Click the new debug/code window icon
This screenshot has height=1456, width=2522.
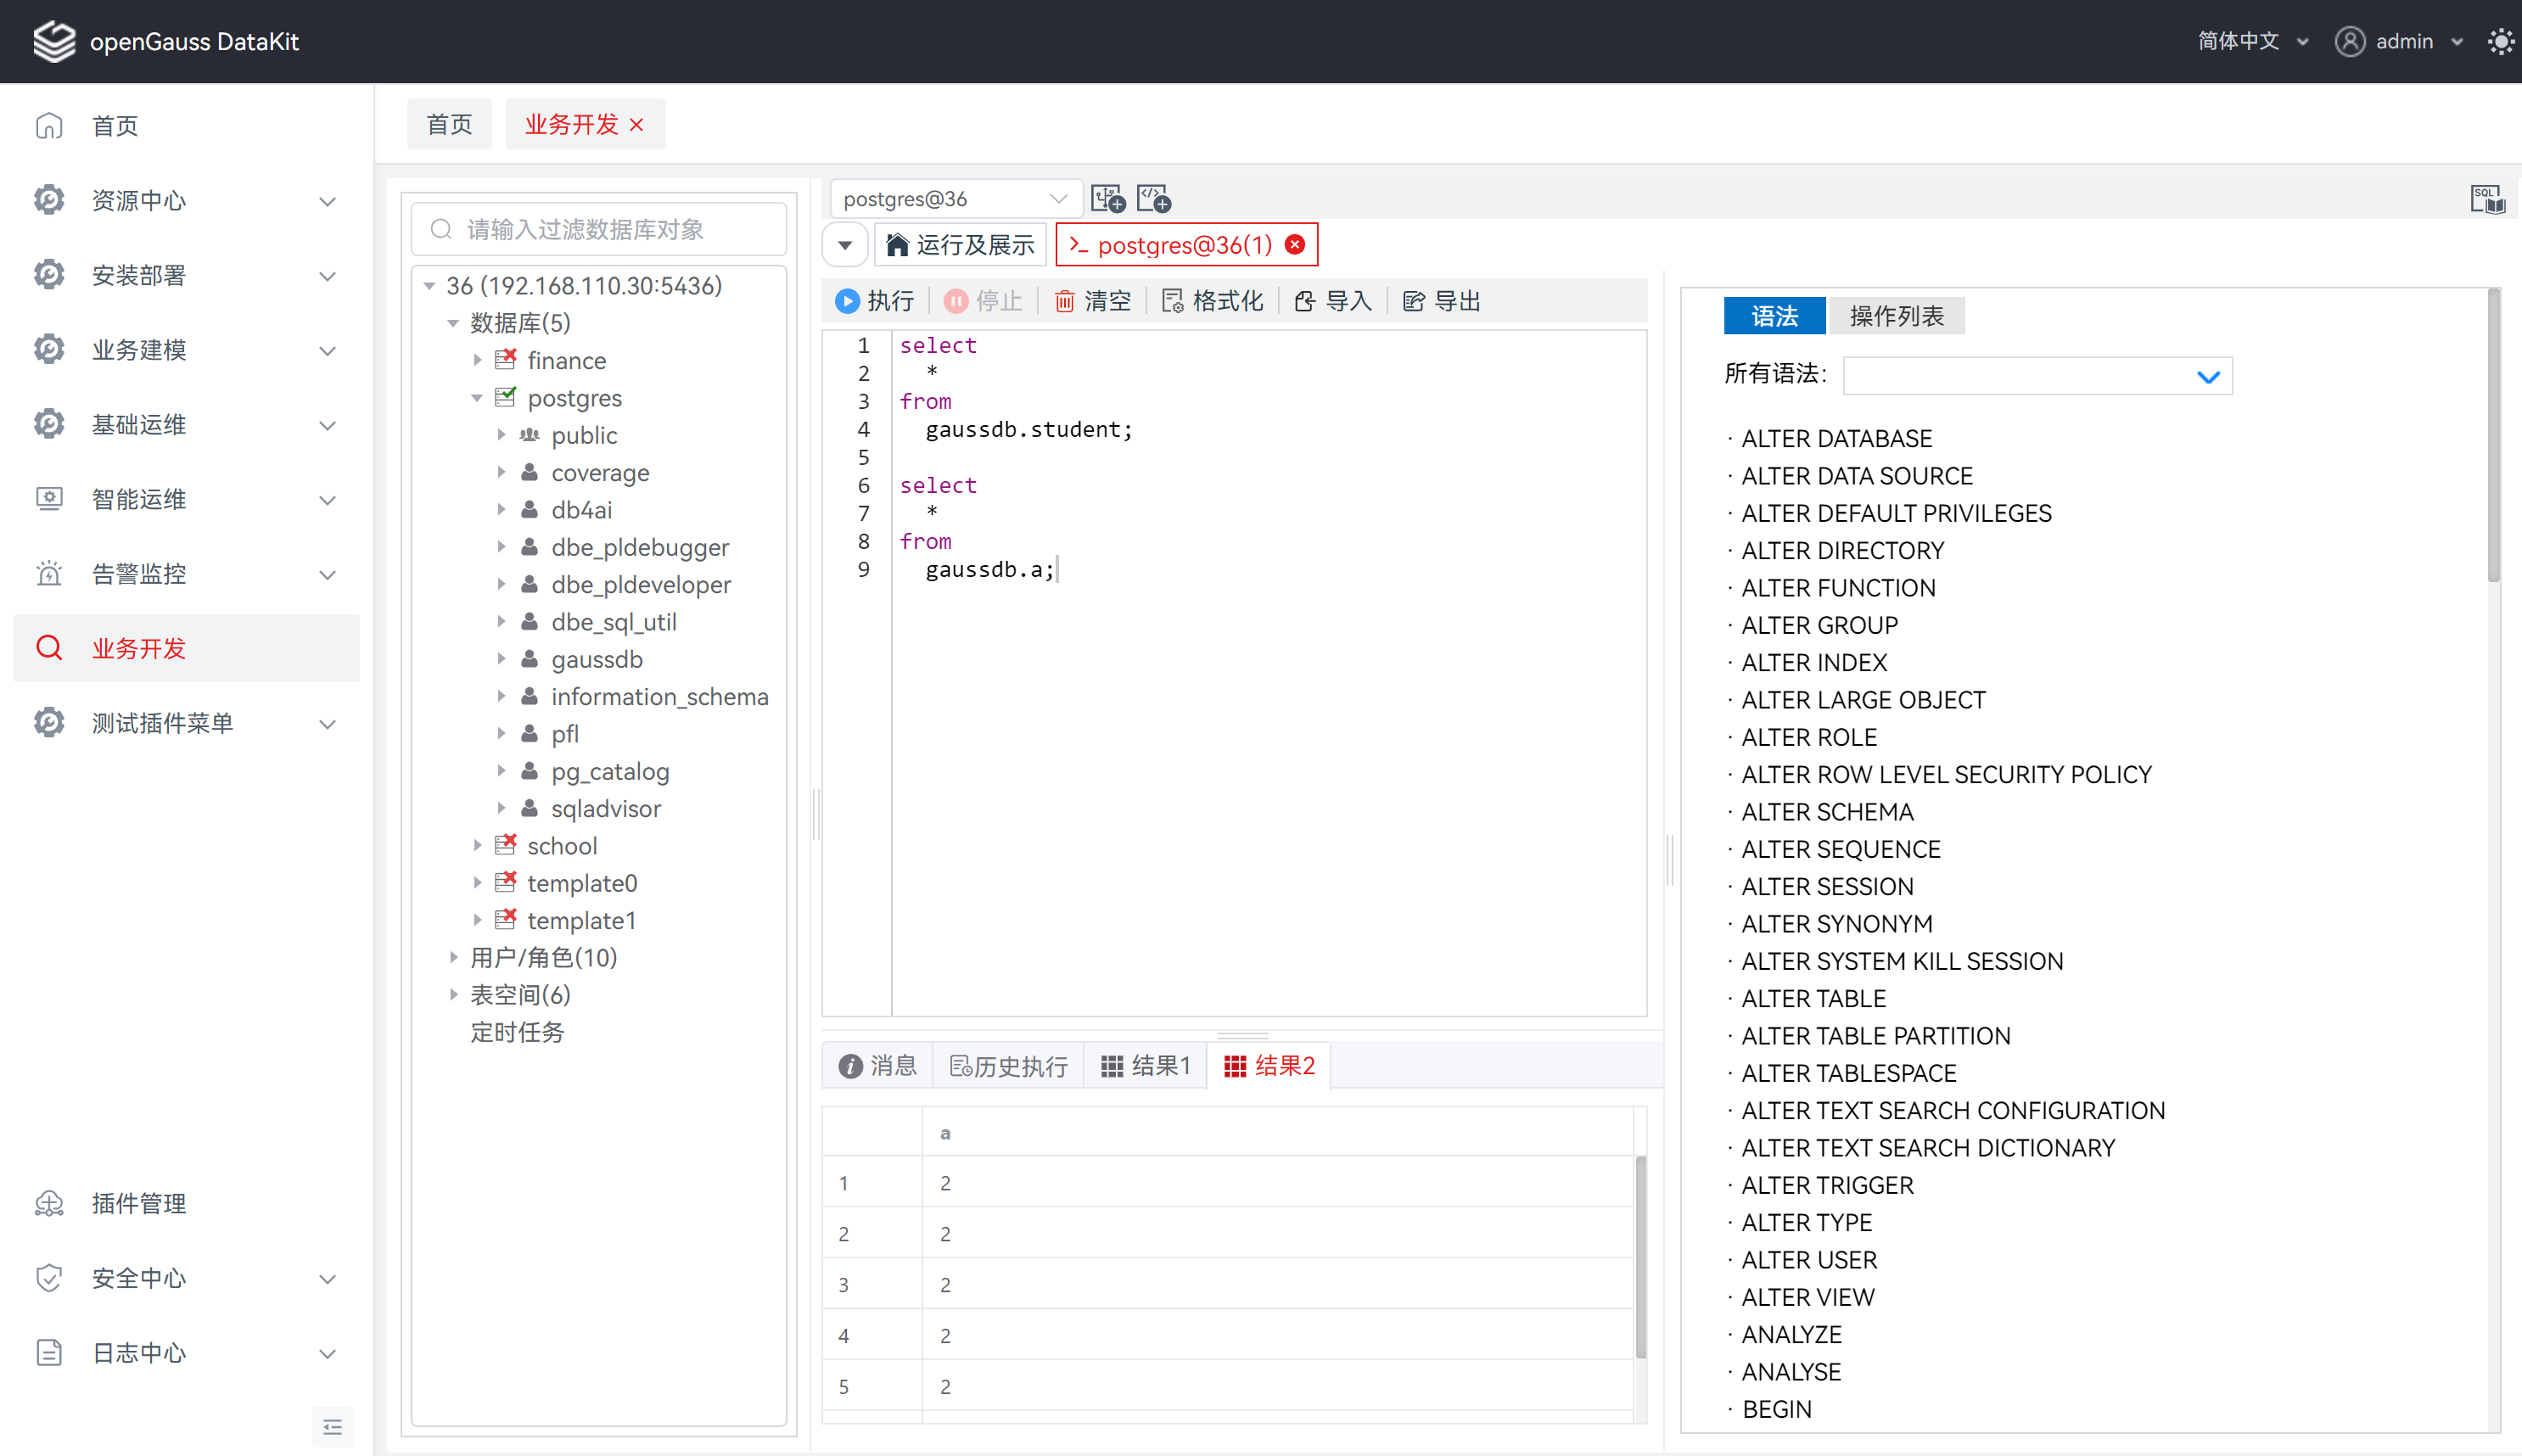[1154, 199]
